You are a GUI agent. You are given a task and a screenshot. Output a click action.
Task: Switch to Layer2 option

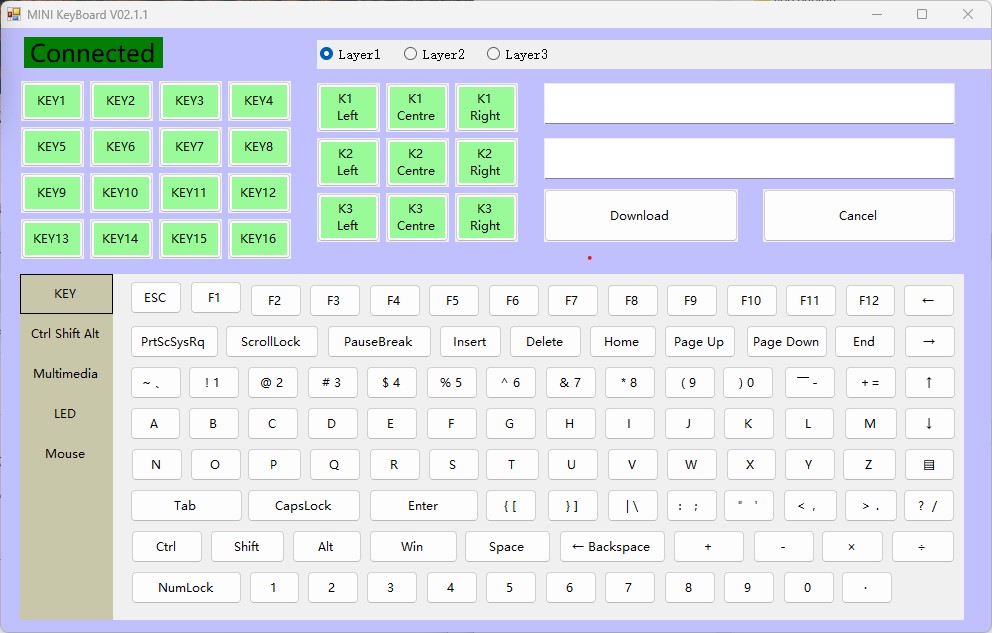click(411, 54)
